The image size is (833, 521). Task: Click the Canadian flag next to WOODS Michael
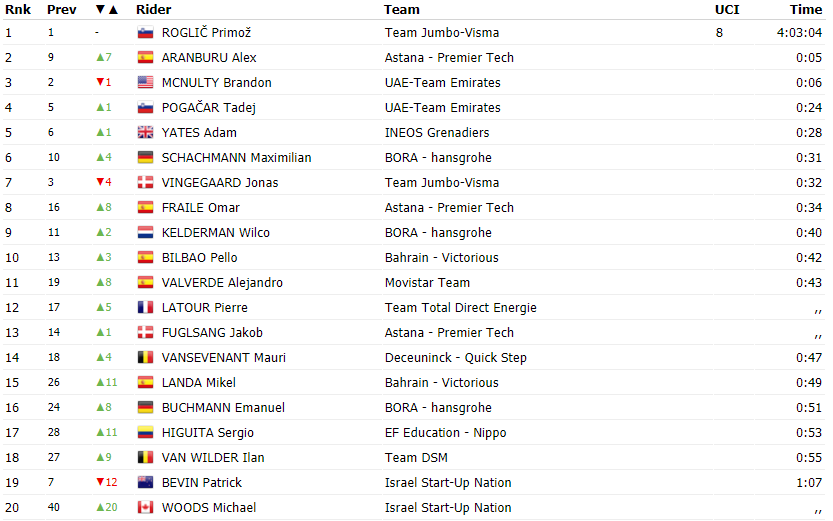[145, 507]
